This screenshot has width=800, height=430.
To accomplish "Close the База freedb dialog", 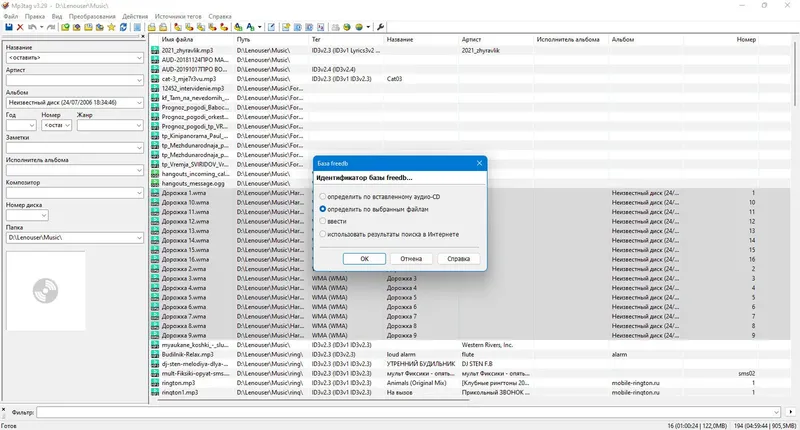I will coord(479,163).
